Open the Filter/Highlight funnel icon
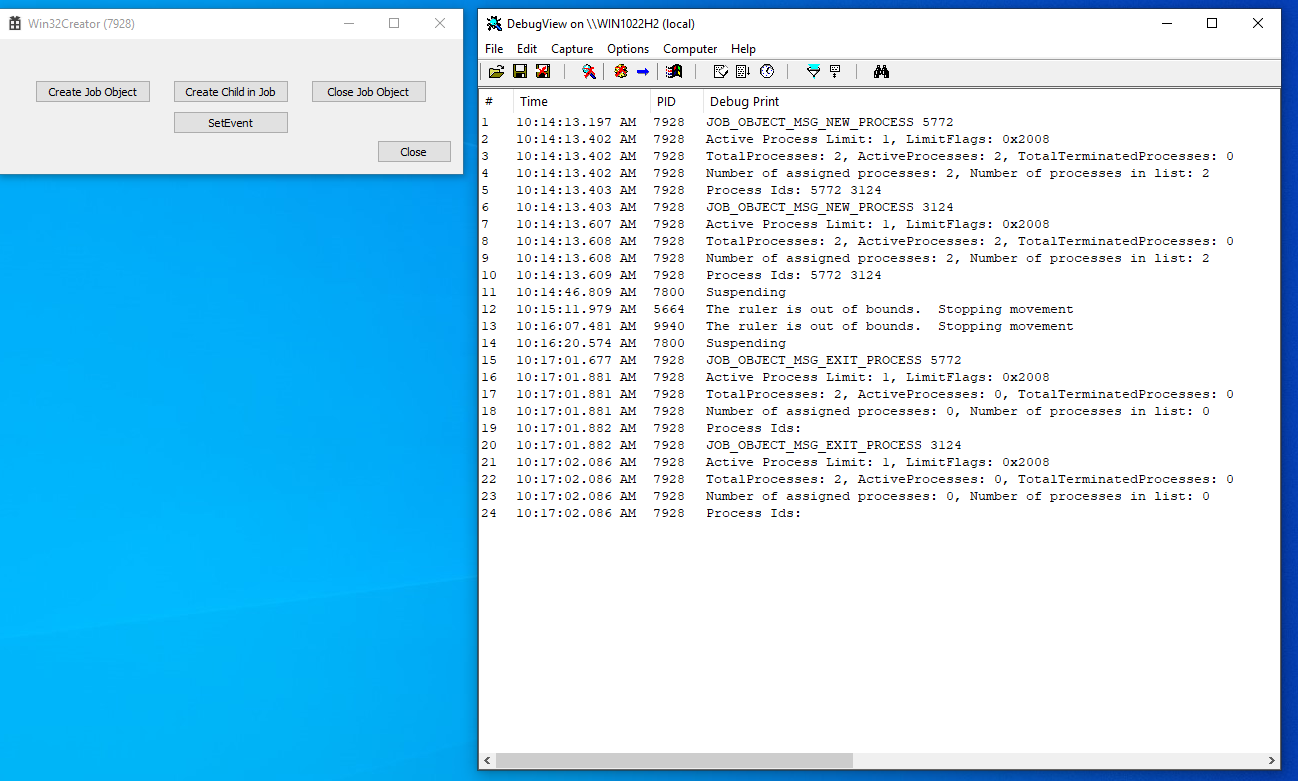Screen dimensions: 1298x781 (813, 72)
